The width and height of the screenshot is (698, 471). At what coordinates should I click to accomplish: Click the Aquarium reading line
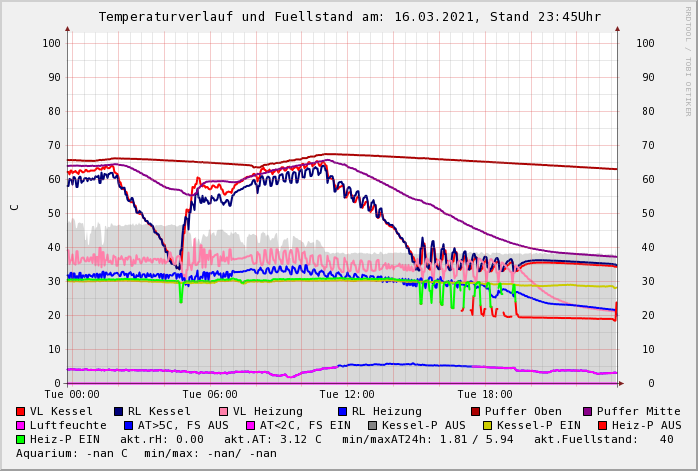146,454
